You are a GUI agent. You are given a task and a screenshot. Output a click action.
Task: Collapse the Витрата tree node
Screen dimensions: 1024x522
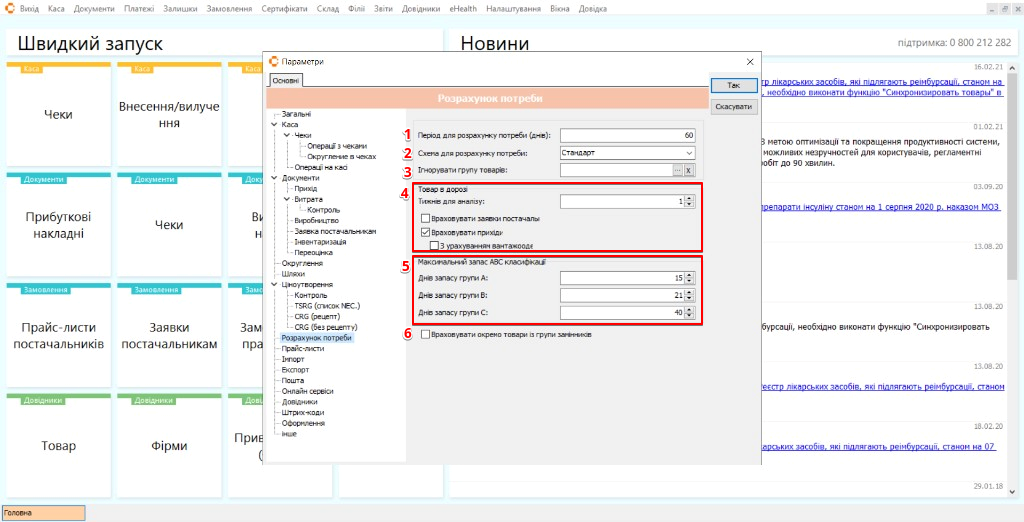(287, 199)
